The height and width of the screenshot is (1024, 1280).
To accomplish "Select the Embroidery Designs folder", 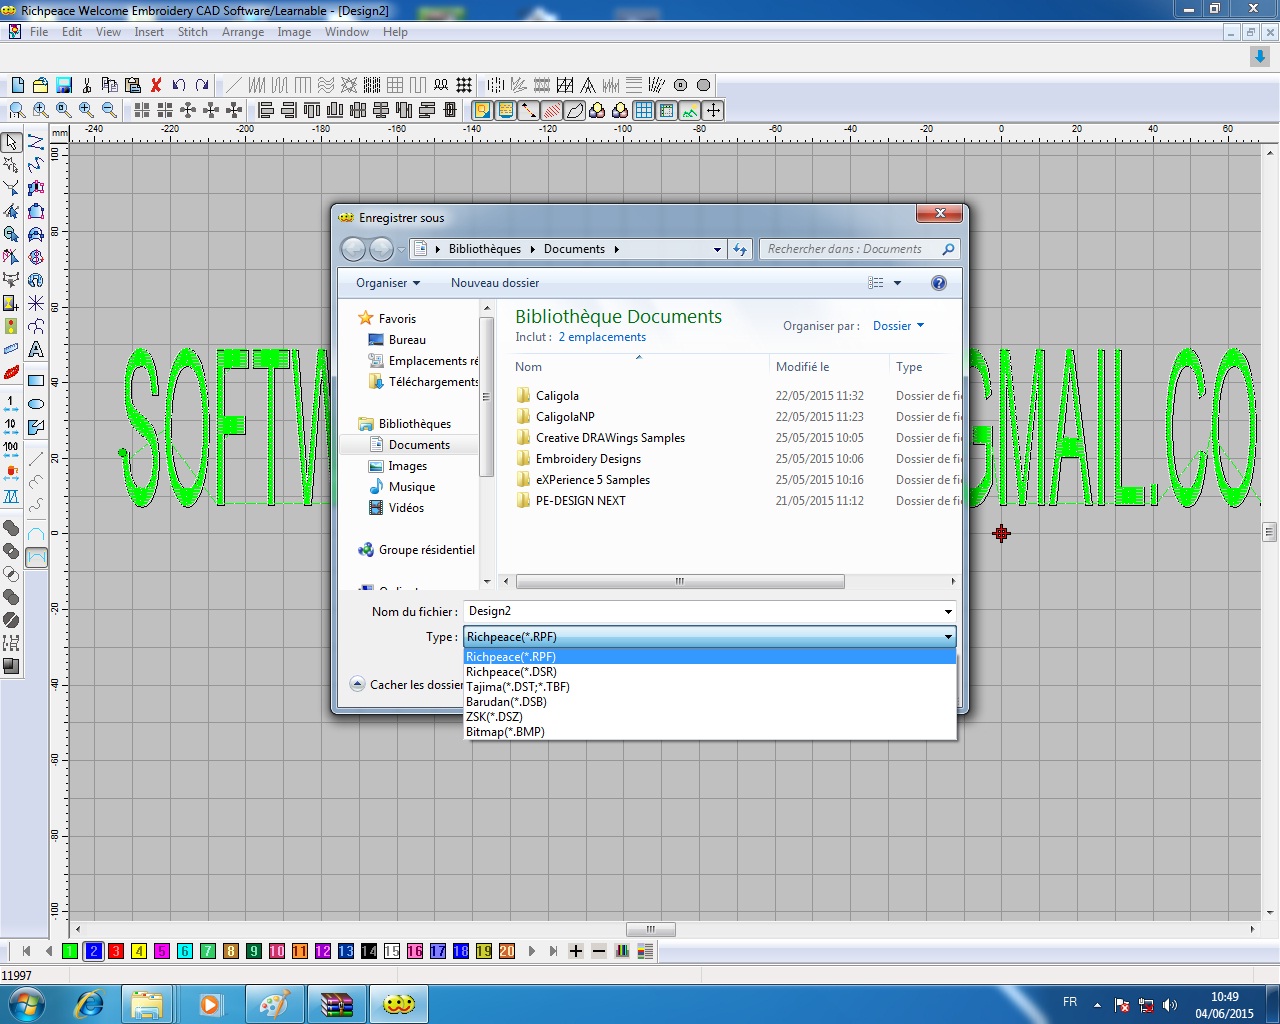I will click(x=588, y=459).
